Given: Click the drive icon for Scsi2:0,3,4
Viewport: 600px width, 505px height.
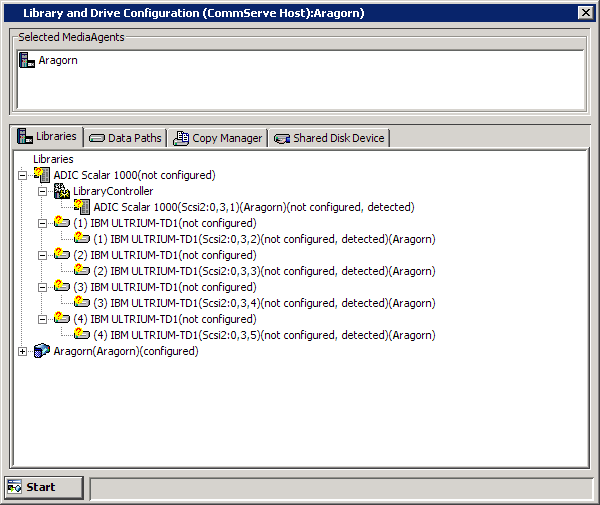Looking at the screenshot, I should pyautogui.click(x=82, y=302).
